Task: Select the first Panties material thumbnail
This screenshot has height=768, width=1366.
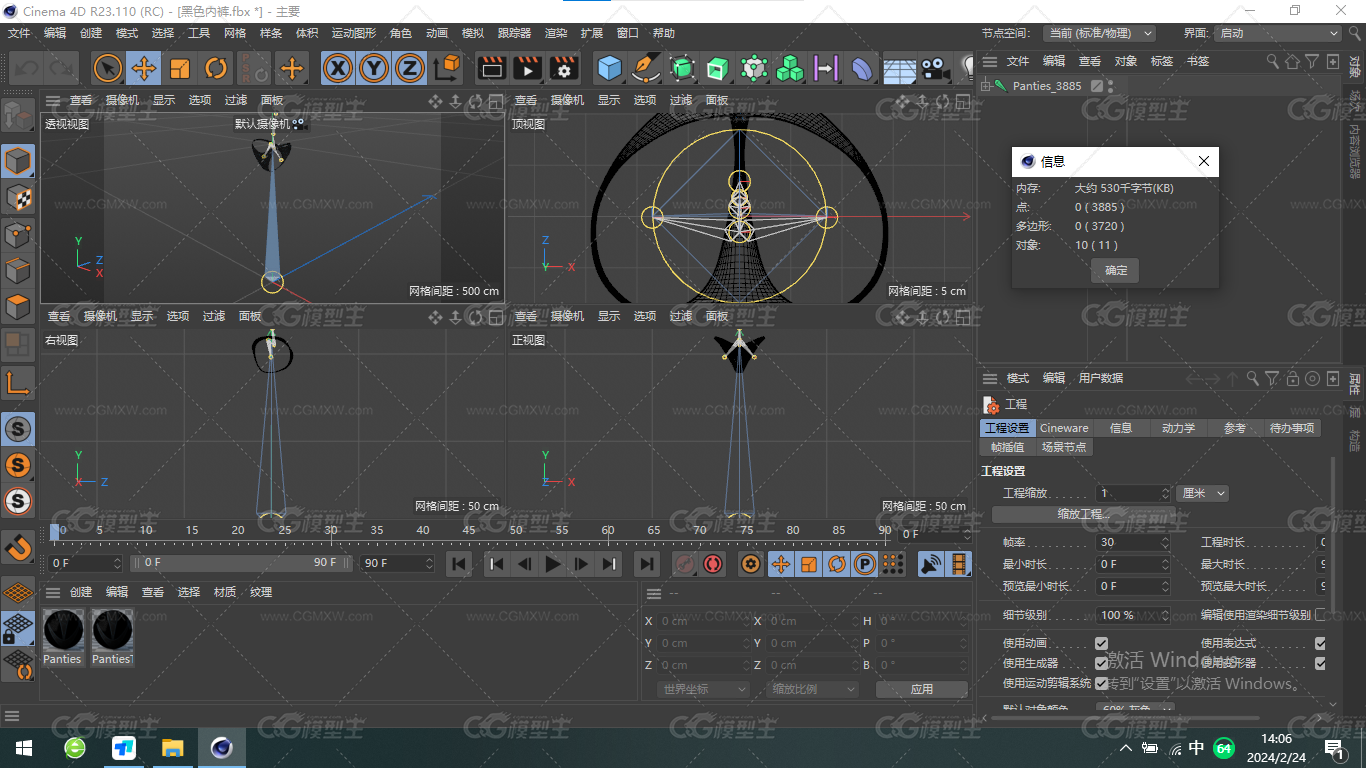Action: (x=63, y=637)
